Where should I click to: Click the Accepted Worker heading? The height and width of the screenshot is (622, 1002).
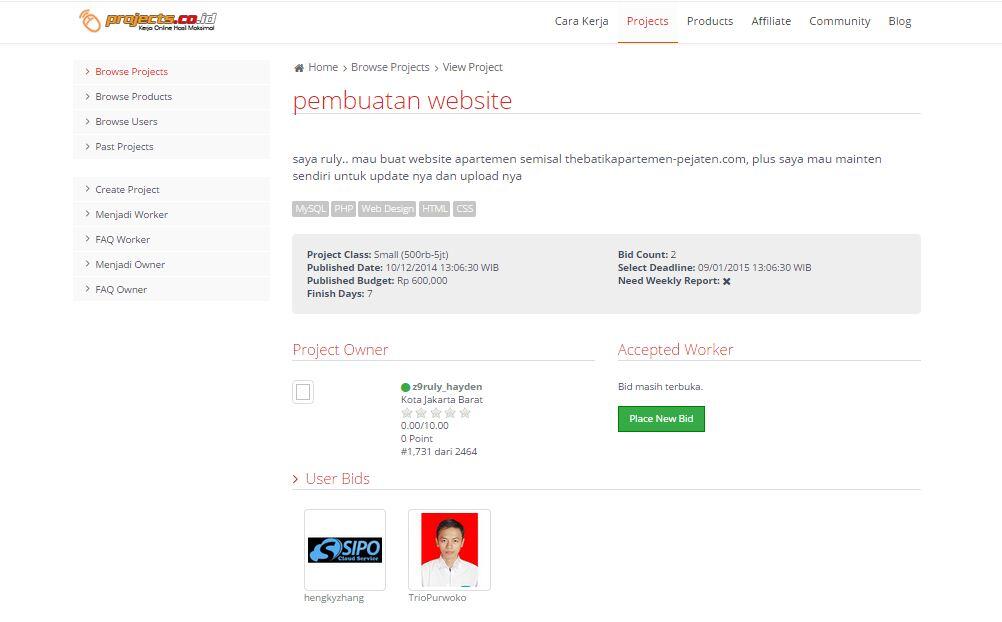coord(675,350)
